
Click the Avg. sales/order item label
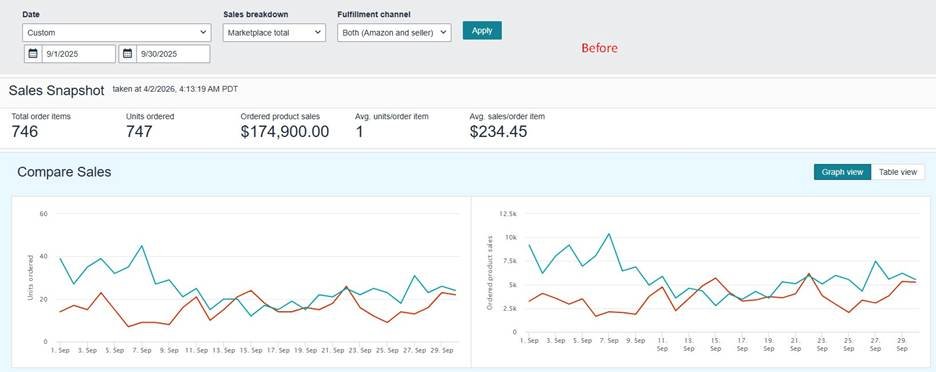(x=507, y=116)
